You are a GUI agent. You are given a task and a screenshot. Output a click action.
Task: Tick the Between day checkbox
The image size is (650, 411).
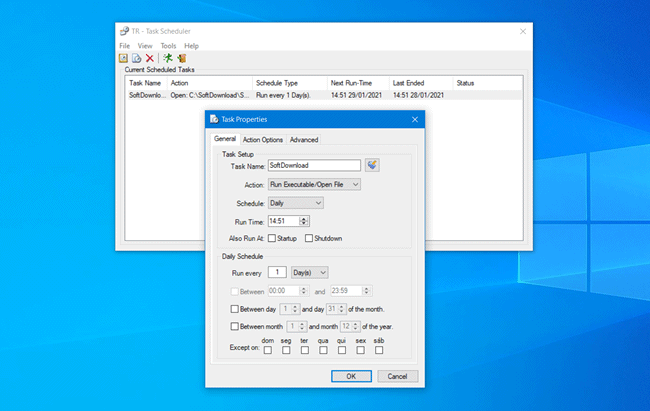pyautogui.click(x=235, y=309)
